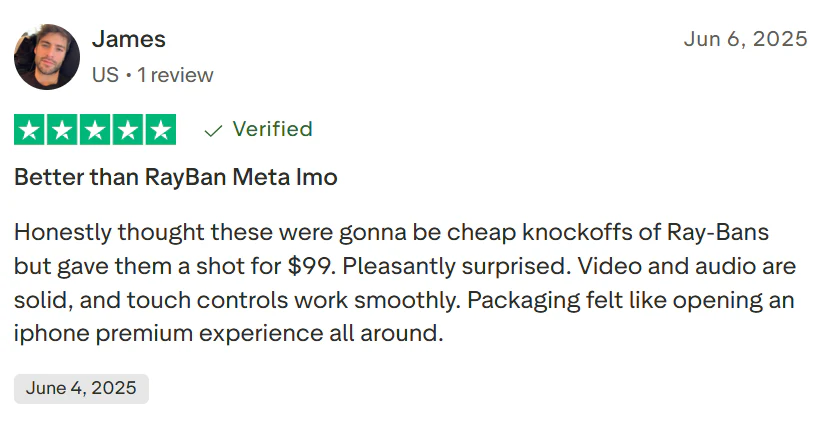This screenshot has height=425, width=826.
Task: Open the "Better than RayBan Meta Imo" title
Action: [176, 178]
